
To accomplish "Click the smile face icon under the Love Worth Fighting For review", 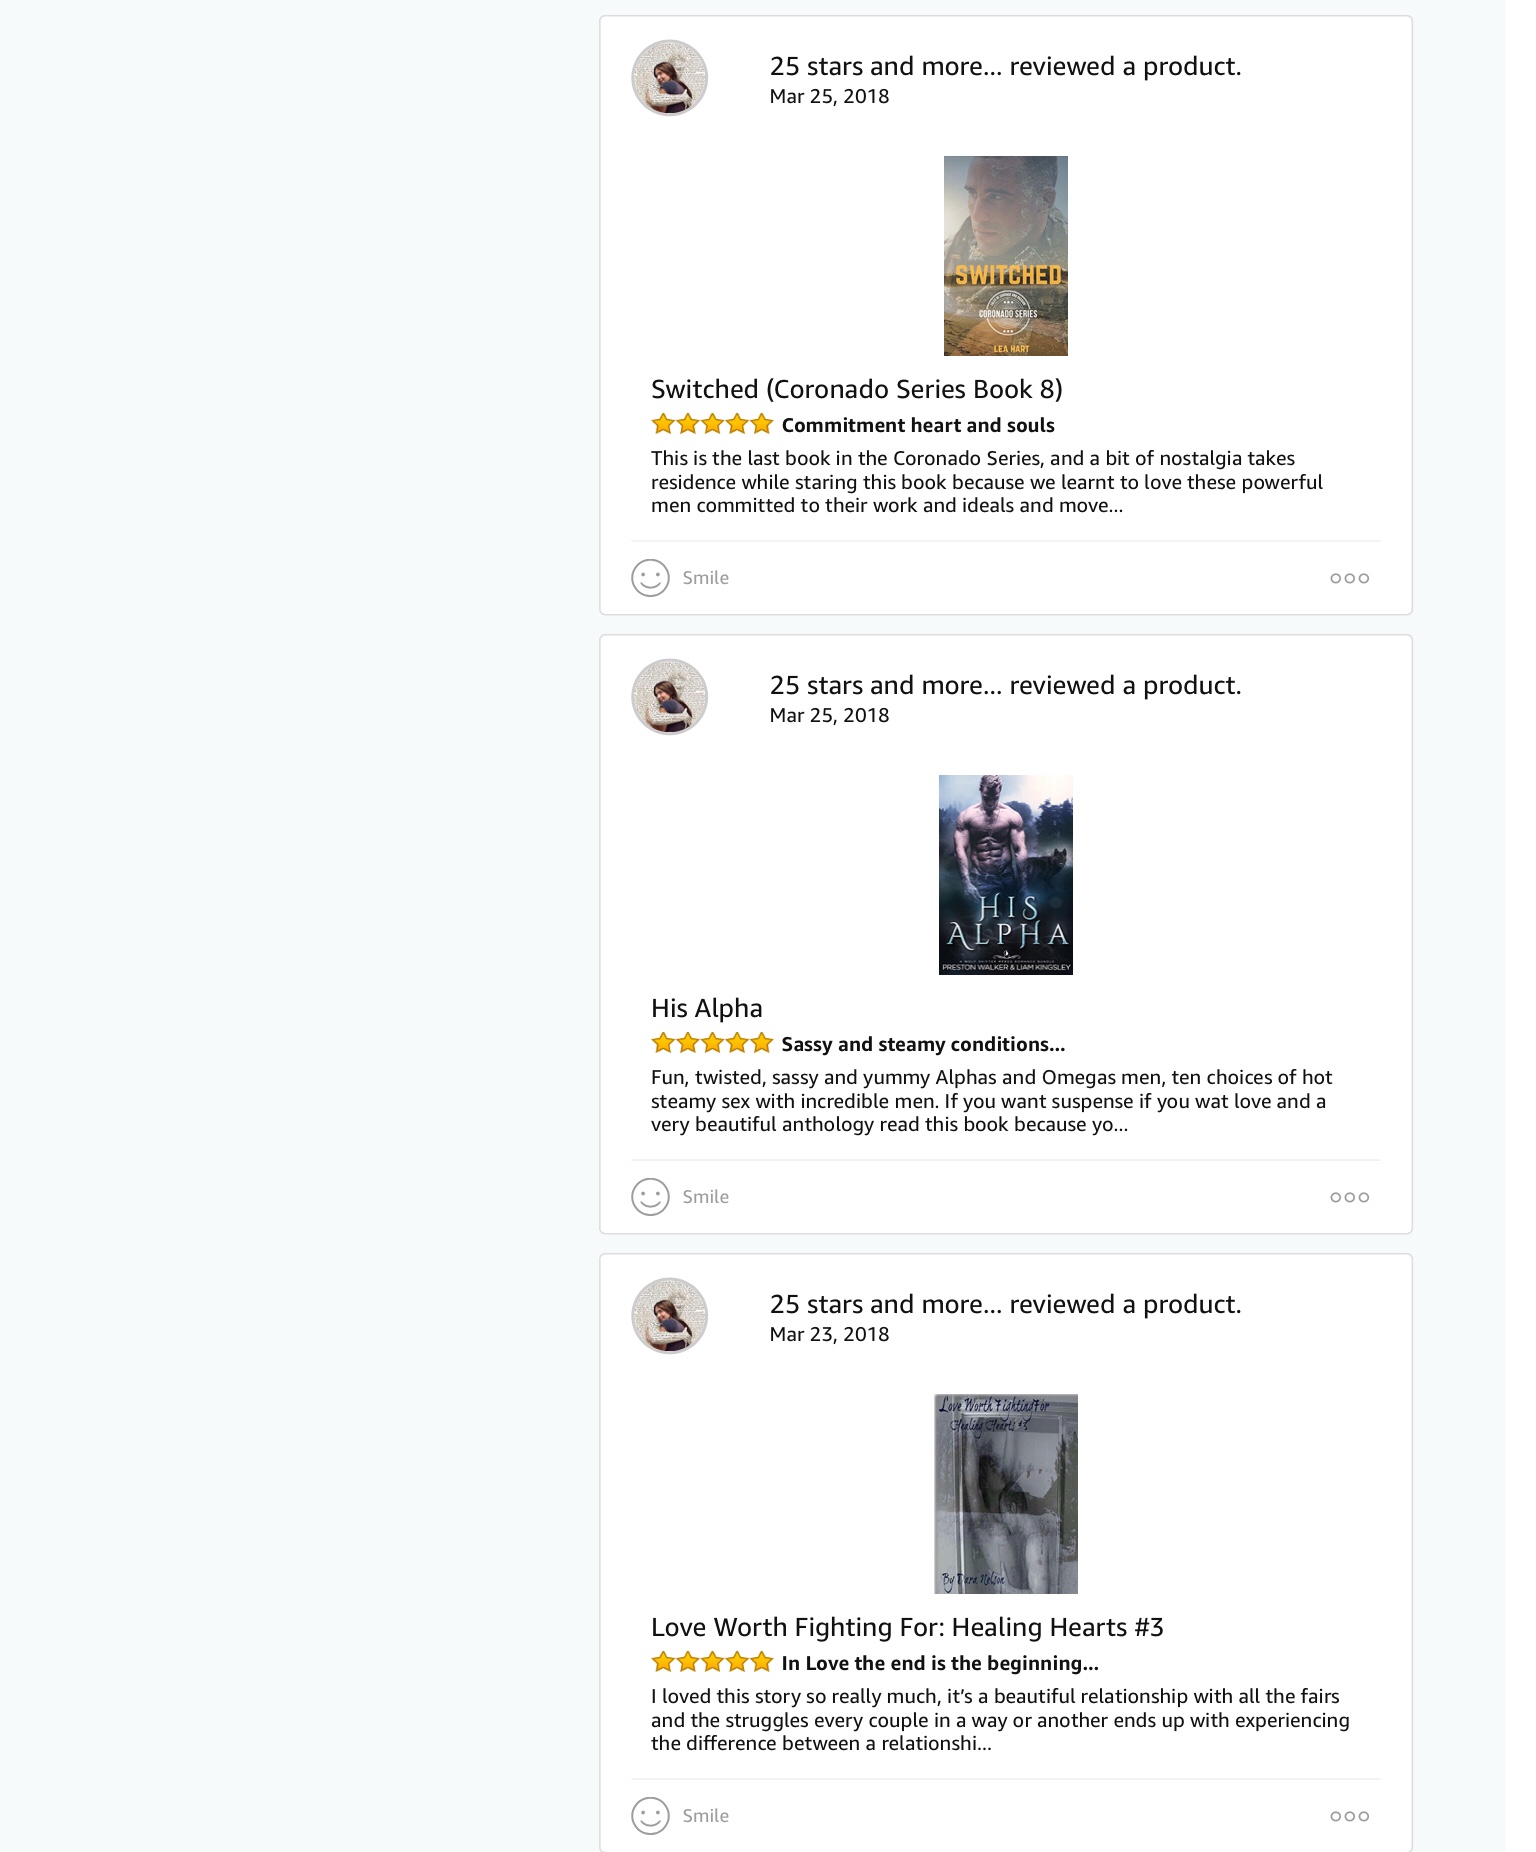I will (650, 1816).
